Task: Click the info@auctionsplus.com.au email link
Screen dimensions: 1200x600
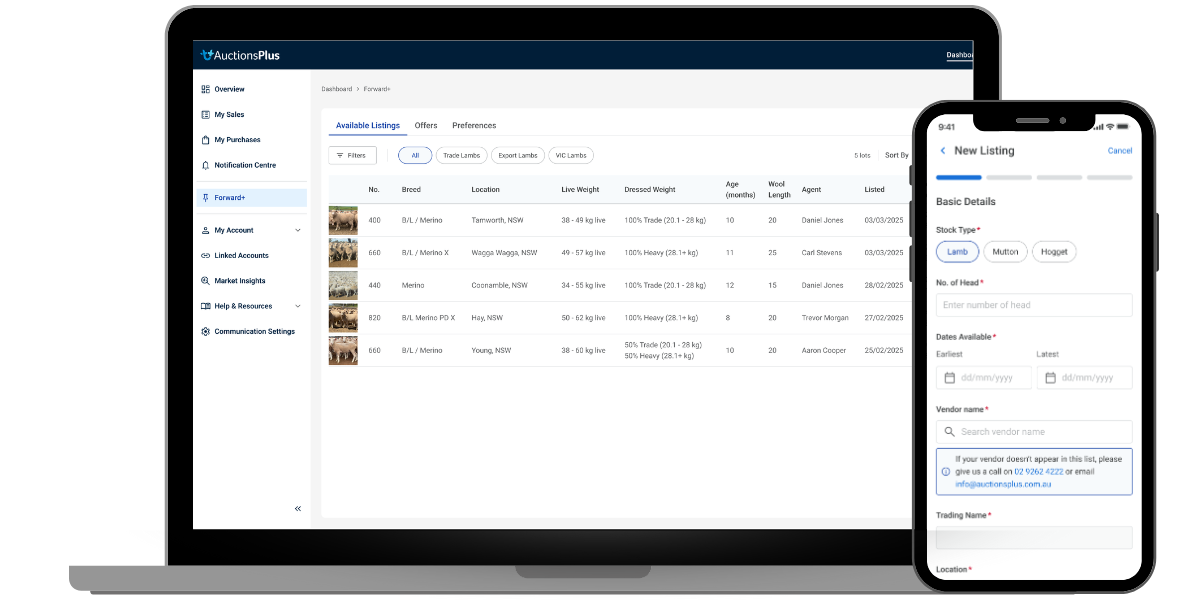Action: pos(1002,484)
